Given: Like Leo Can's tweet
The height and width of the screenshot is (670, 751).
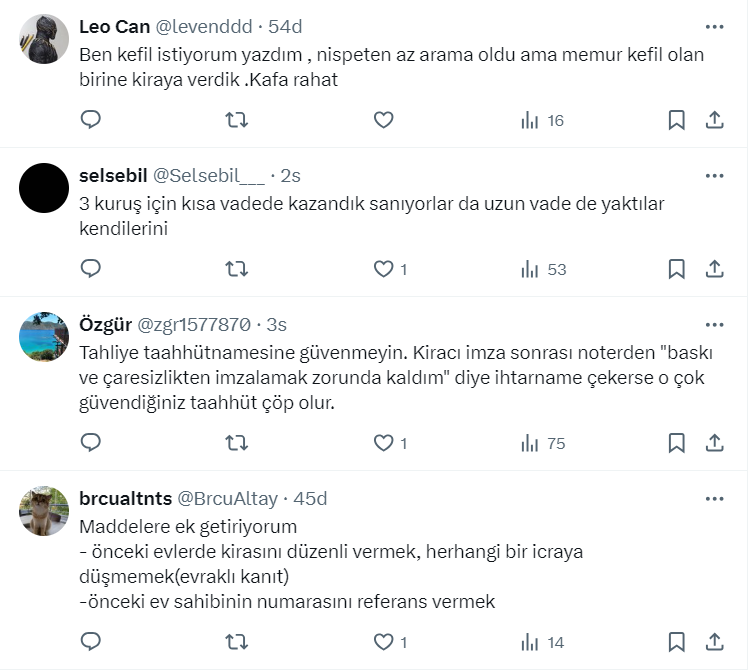Looking at the screenshot, I should (383, 120).
